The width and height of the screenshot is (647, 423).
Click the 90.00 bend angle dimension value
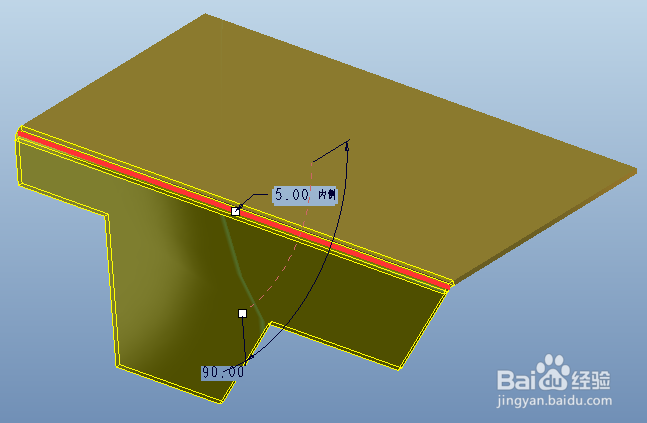tap(223, 372)
